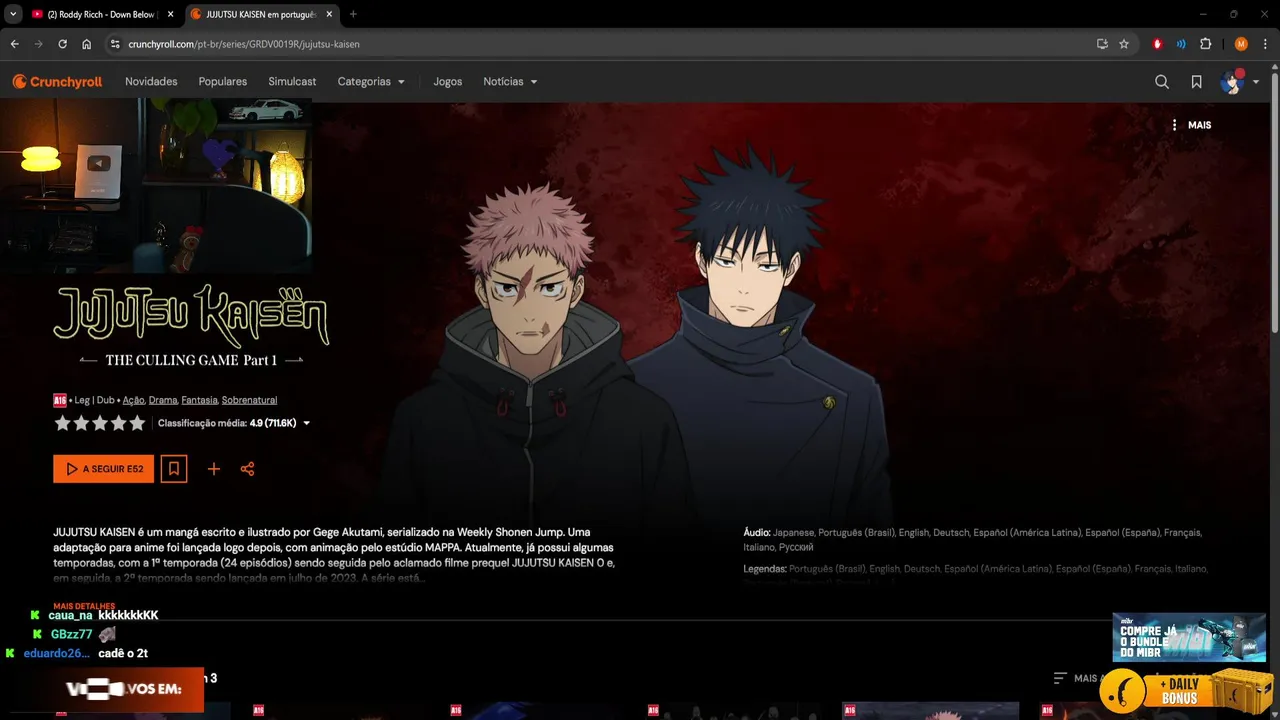Open the tab search dropdown arrow
The height and width of the screenshot is (720, 1280).
tap(12, 14)
